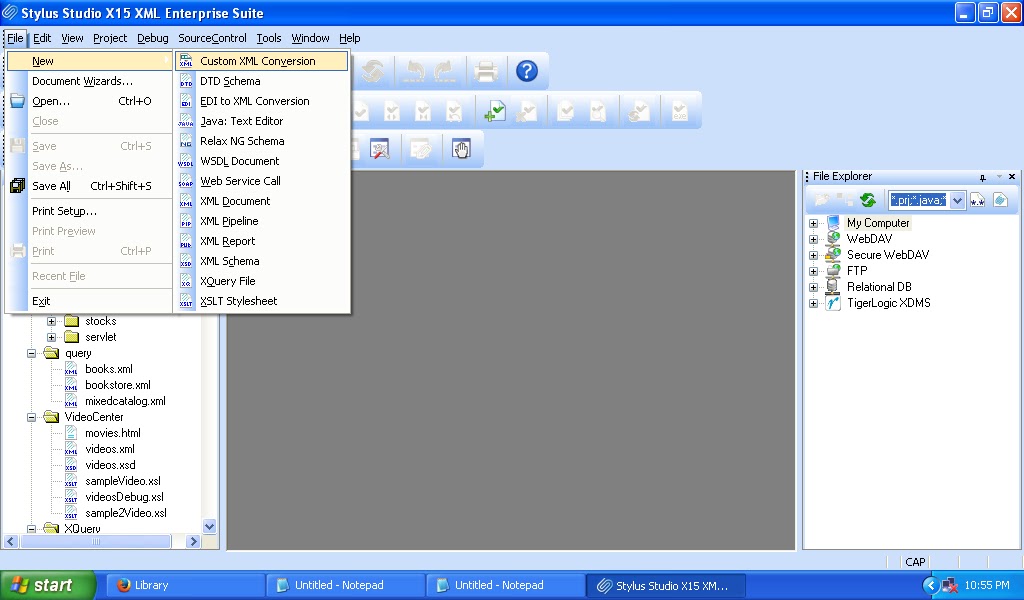
Task: Expand the TigerLogic XDMS tree node
Action: pyautogui.click(x=813, y=303)
